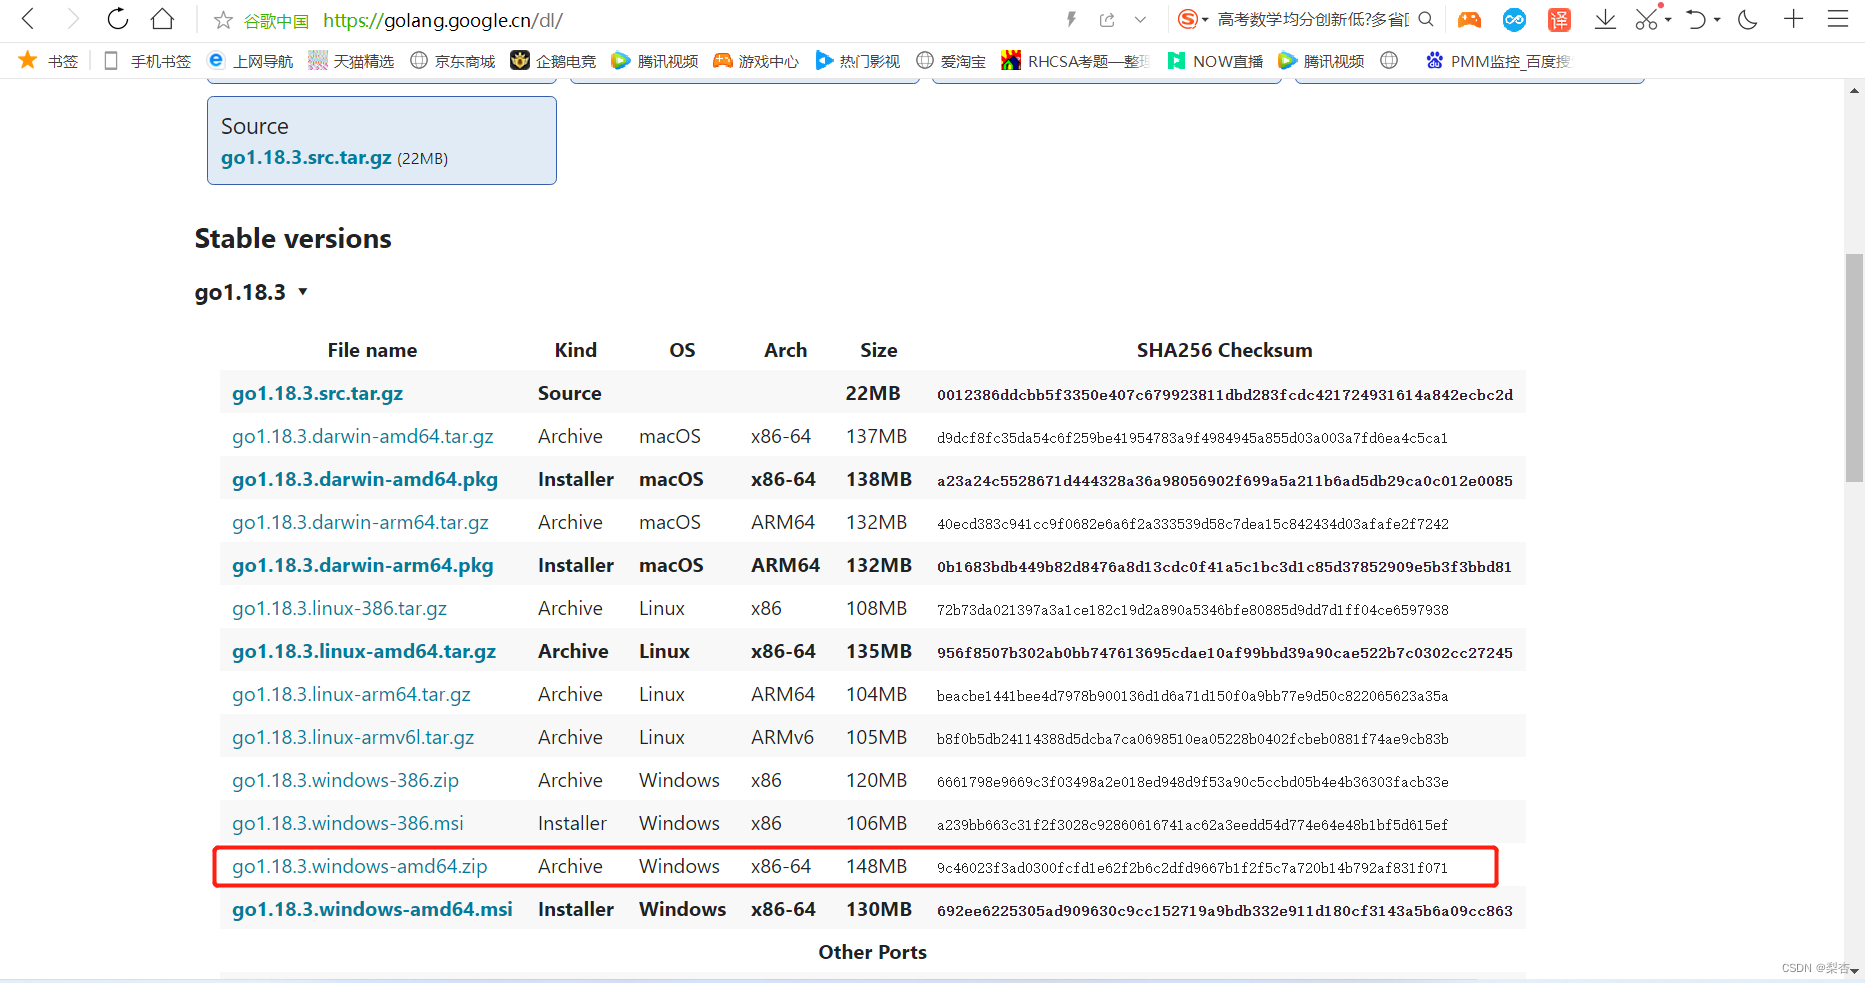This screenshot has height=983, width=1865.
Task: Open RHCSA考题 bookmark
Action: pos(1076,61)
